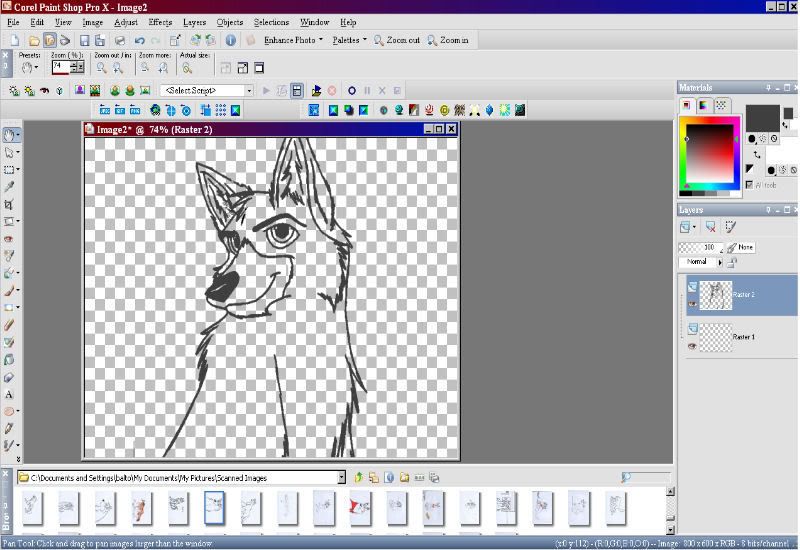
Task: Open the browser folder path dropdown
Action: click(x=341, y=478)
